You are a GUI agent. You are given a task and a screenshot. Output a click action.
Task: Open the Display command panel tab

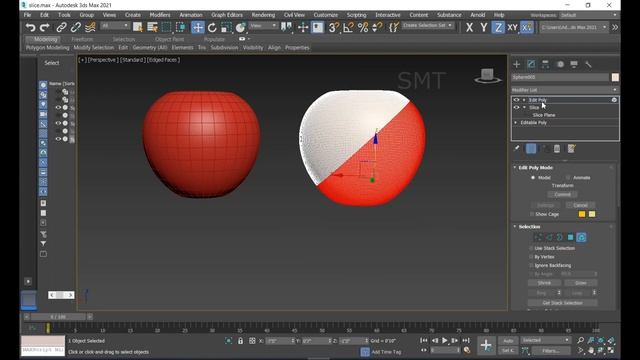click(574, 64)
